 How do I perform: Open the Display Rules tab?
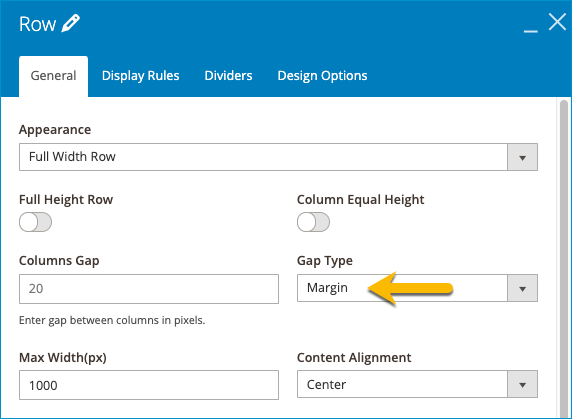[140, 76]
